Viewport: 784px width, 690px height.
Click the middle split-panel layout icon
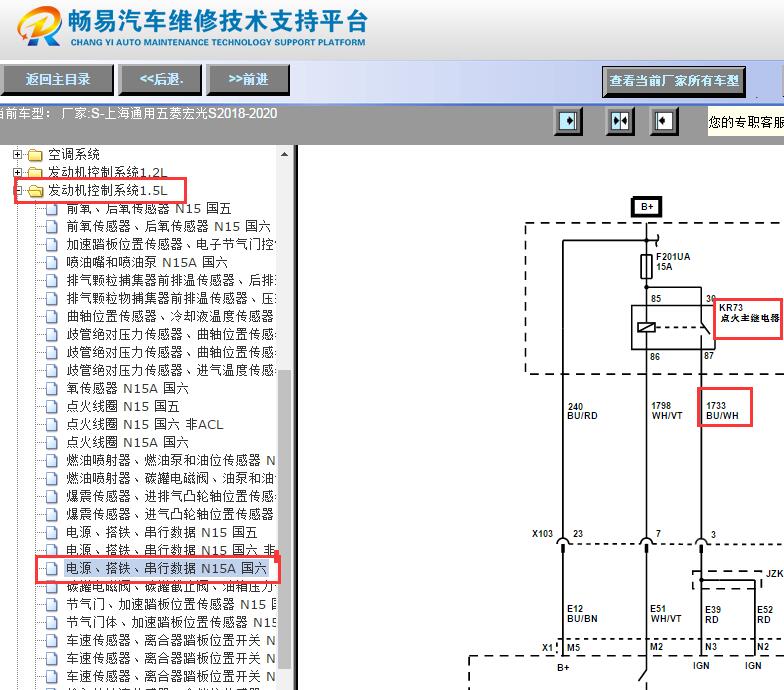tap(620, 122)
